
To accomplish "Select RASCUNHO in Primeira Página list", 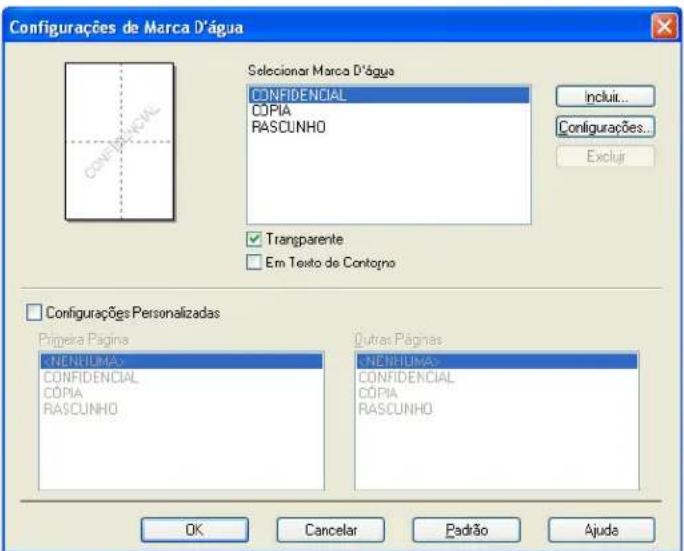I will coord(181,409).
